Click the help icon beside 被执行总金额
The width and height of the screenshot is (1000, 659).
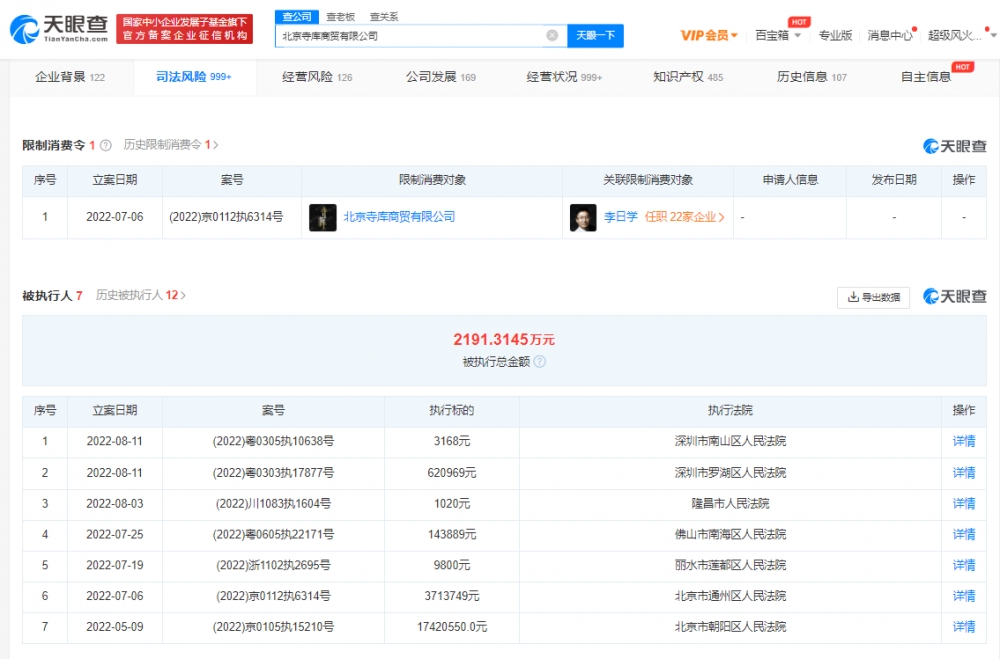pyautogui.click(x=540, y=362)
